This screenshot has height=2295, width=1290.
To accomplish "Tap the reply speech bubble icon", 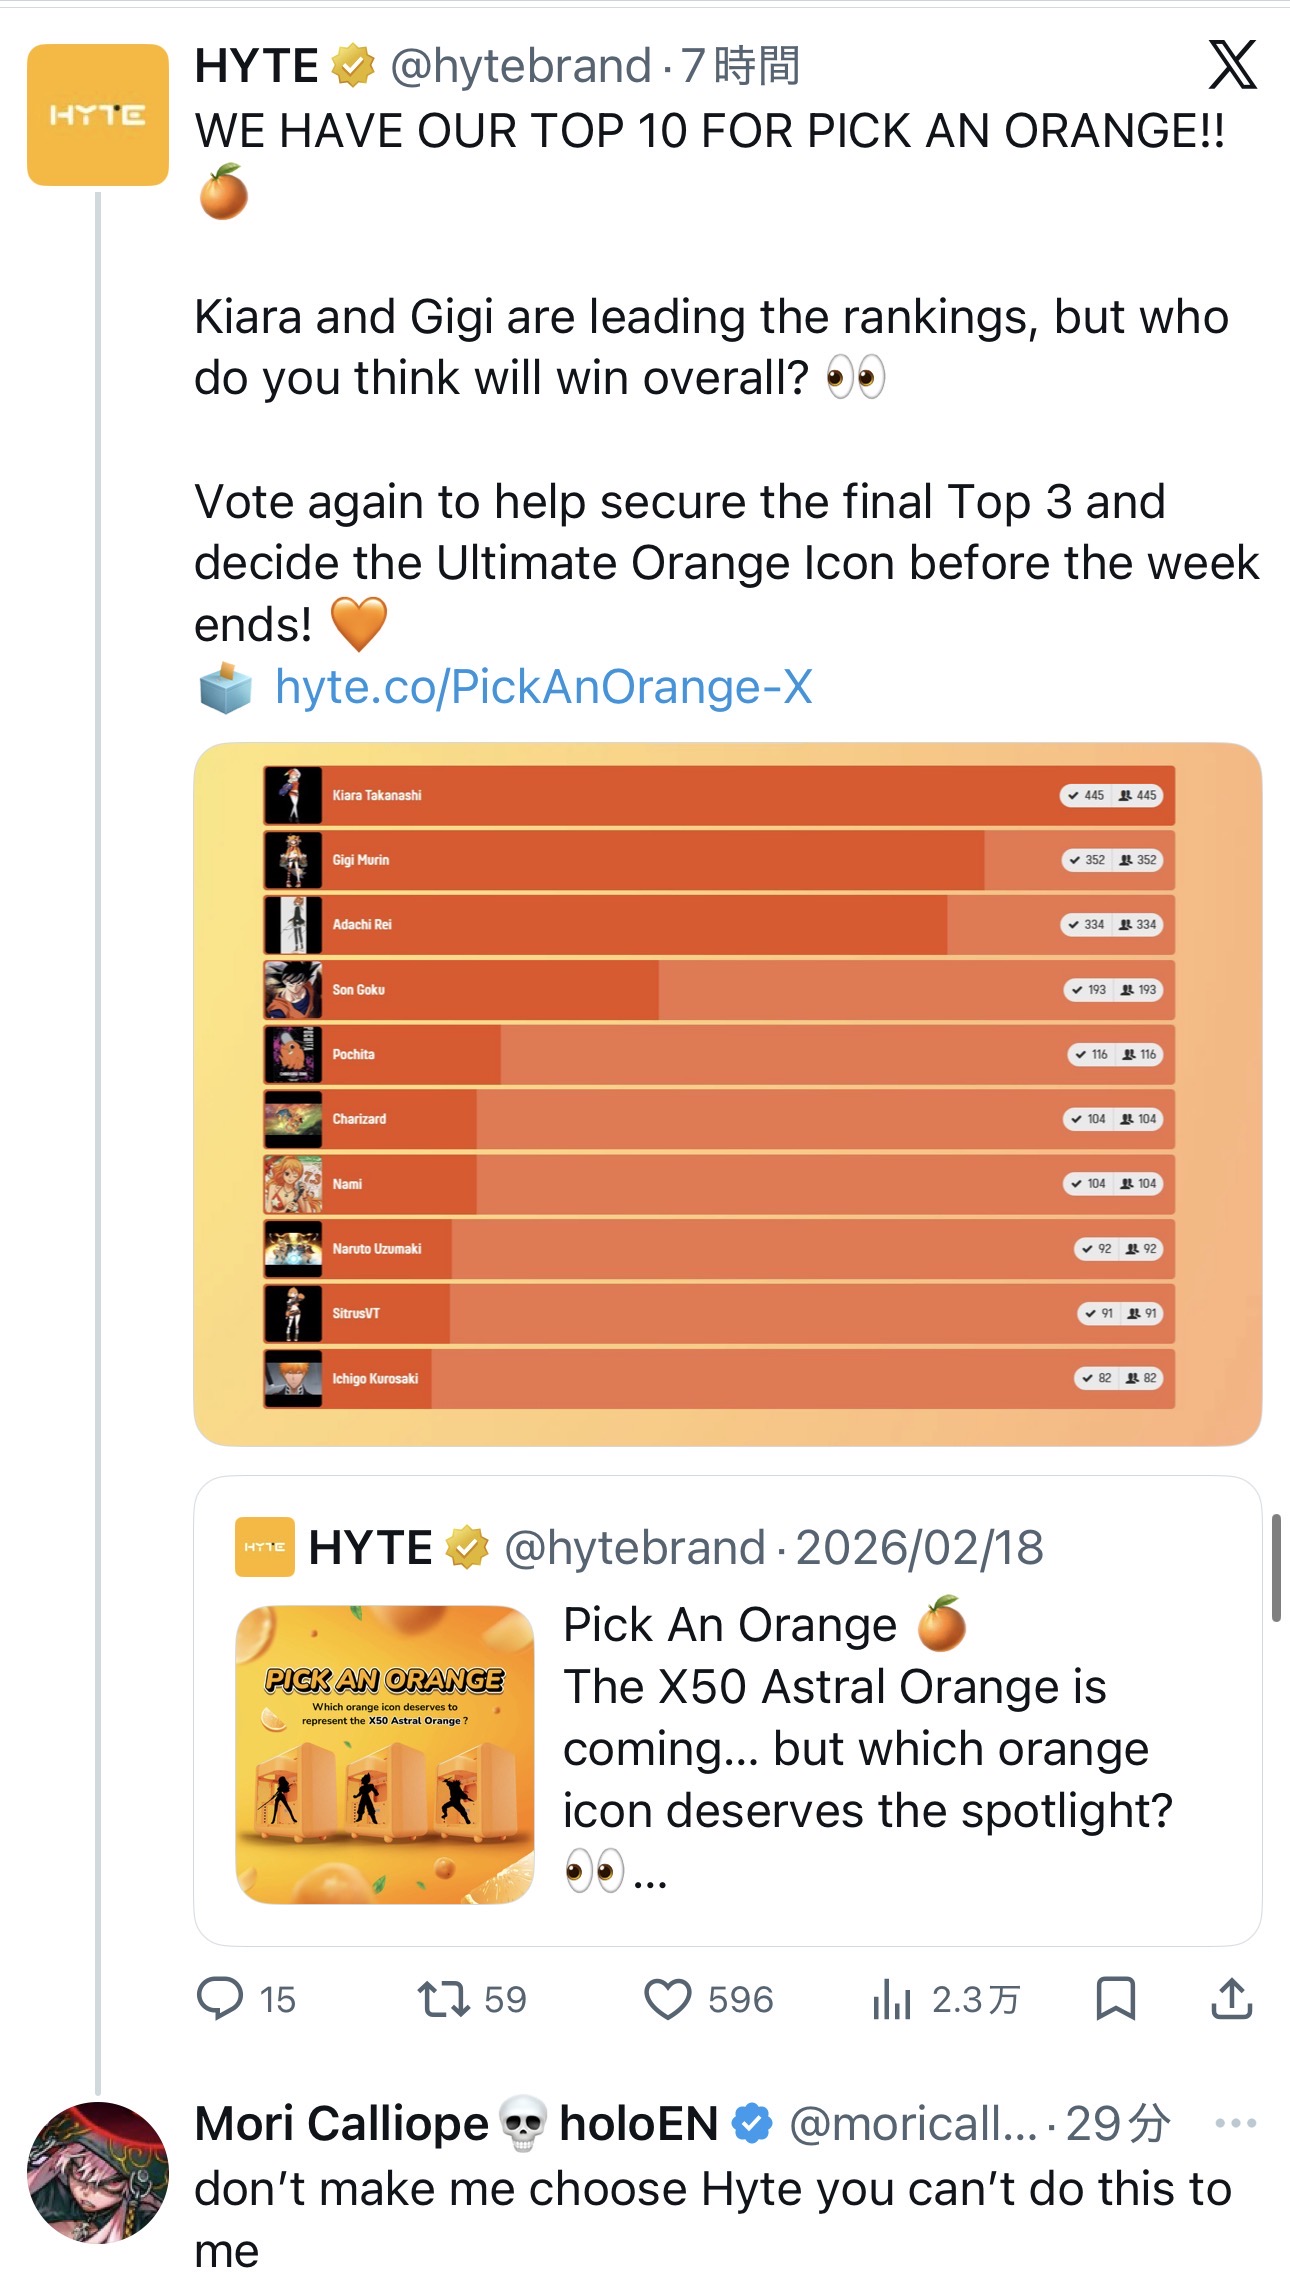I will coord(220,1998).
